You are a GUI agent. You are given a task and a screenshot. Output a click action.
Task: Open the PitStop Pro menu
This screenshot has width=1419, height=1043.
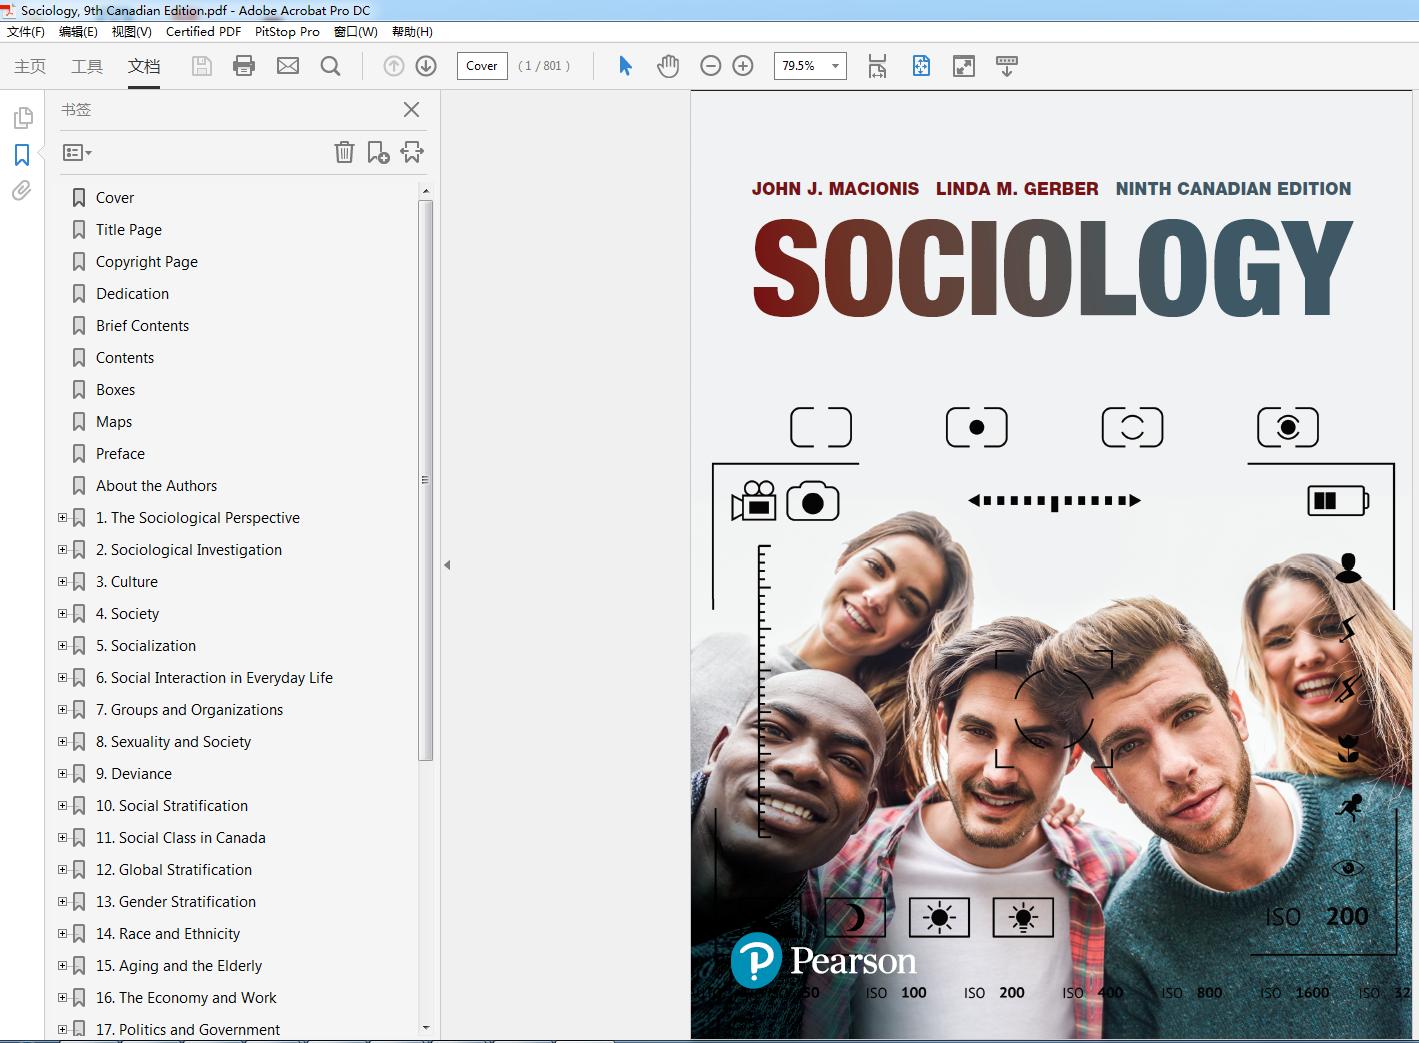(x=287, y=32)
